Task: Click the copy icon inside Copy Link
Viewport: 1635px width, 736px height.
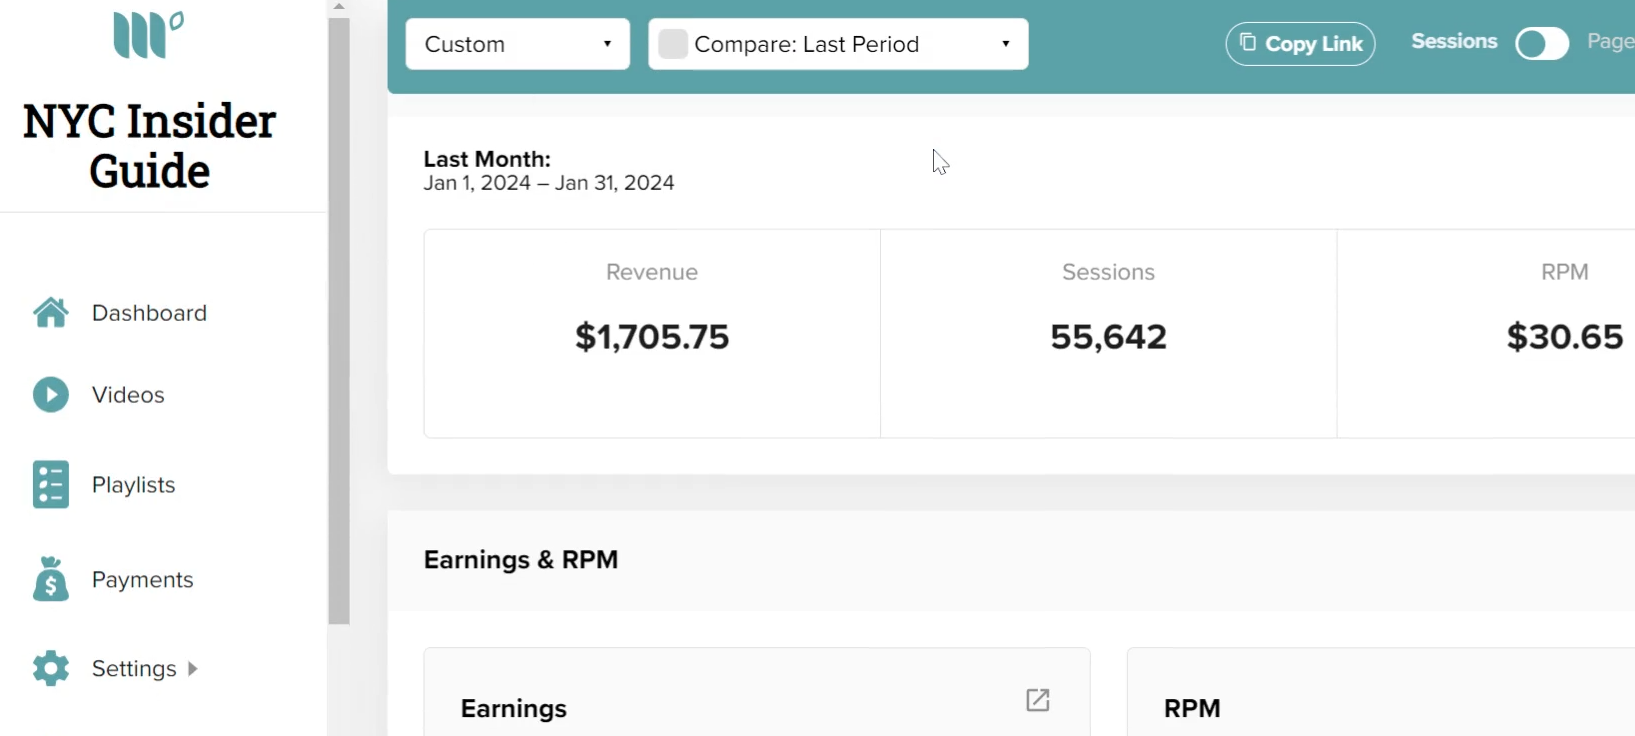Action: pyautogui.click(x=1248, y=42)
